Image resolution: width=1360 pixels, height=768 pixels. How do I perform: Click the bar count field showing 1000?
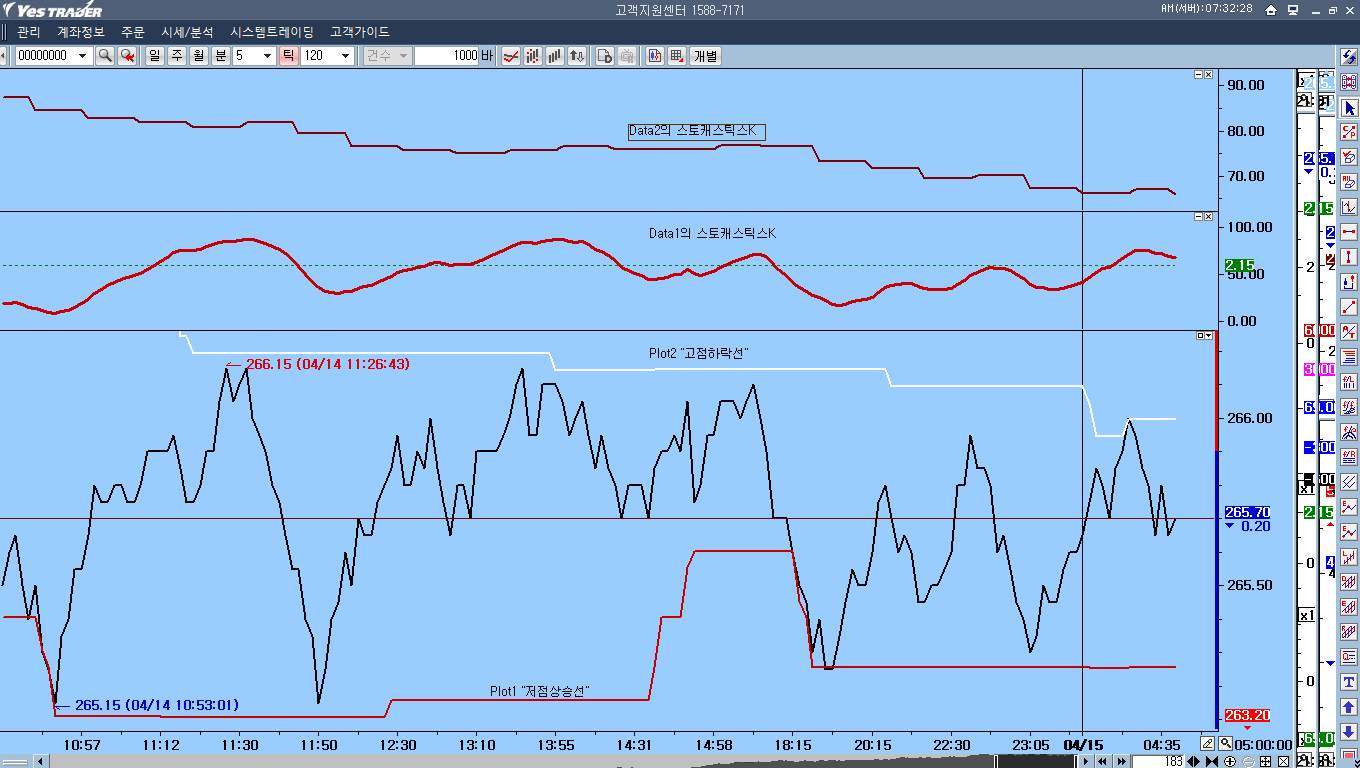click(447, 56)
